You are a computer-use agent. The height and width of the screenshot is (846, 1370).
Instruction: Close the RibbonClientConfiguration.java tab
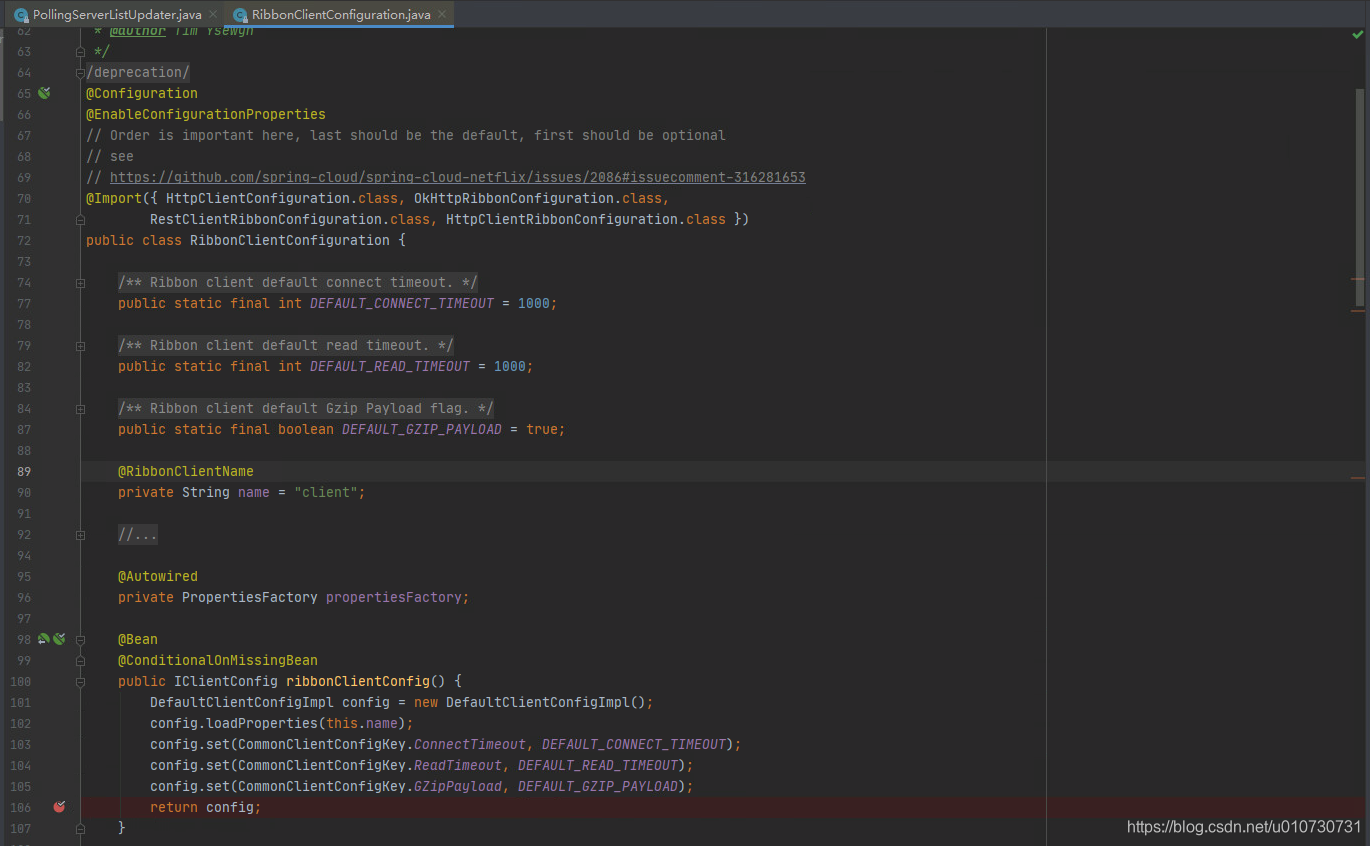point(442,15)
